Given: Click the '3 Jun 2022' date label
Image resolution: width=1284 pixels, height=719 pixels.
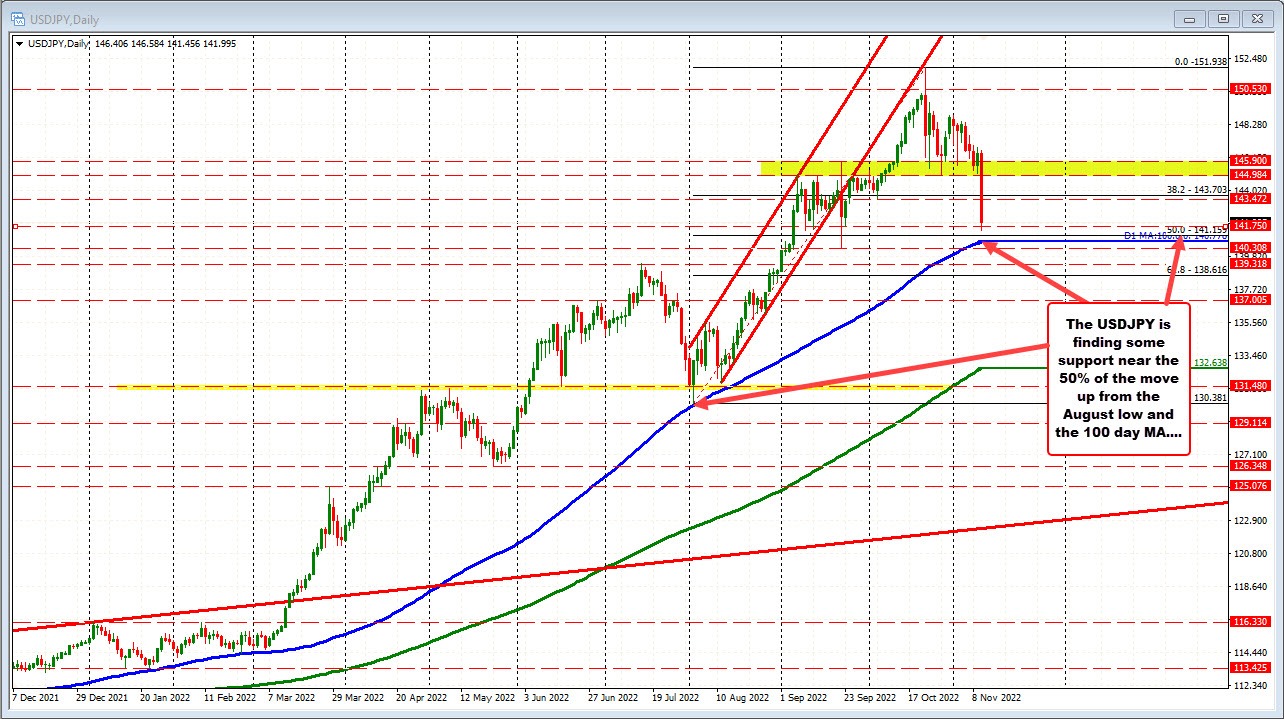Looking at the screenshot, I should (547, 697).
